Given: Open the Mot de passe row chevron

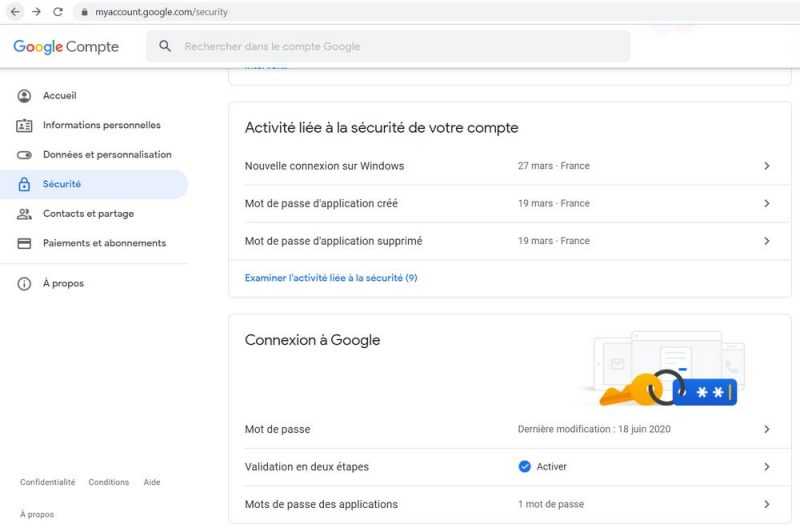Looking at the screenshot, I should (x=766, y=429).
